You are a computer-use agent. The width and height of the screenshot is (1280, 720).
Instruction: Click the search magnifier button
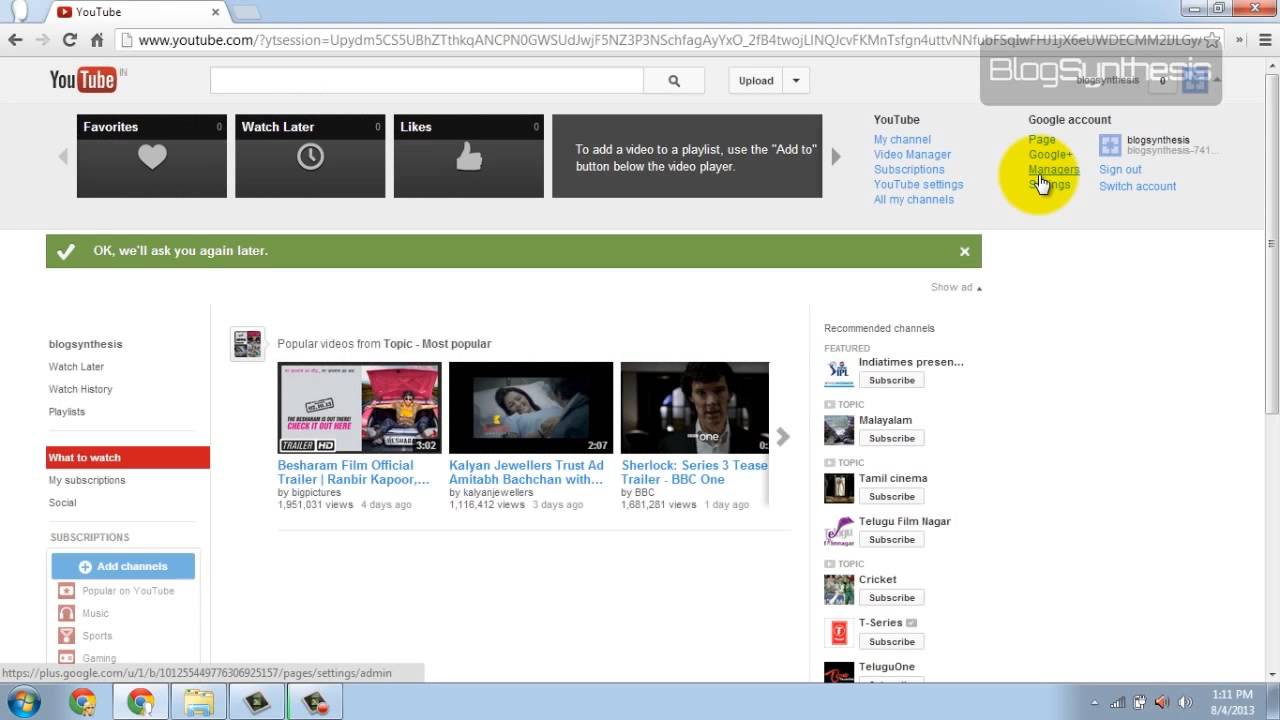674,81
